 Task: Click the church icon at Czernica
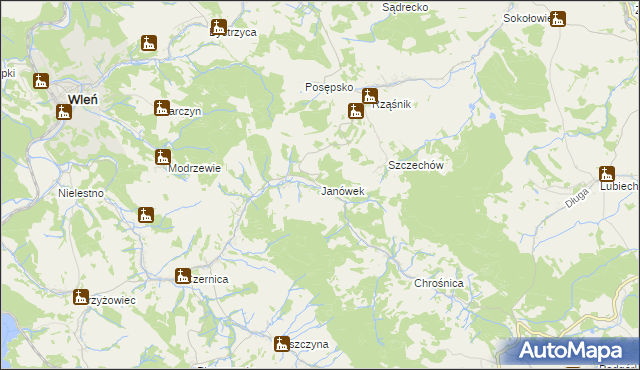point(183,276)
